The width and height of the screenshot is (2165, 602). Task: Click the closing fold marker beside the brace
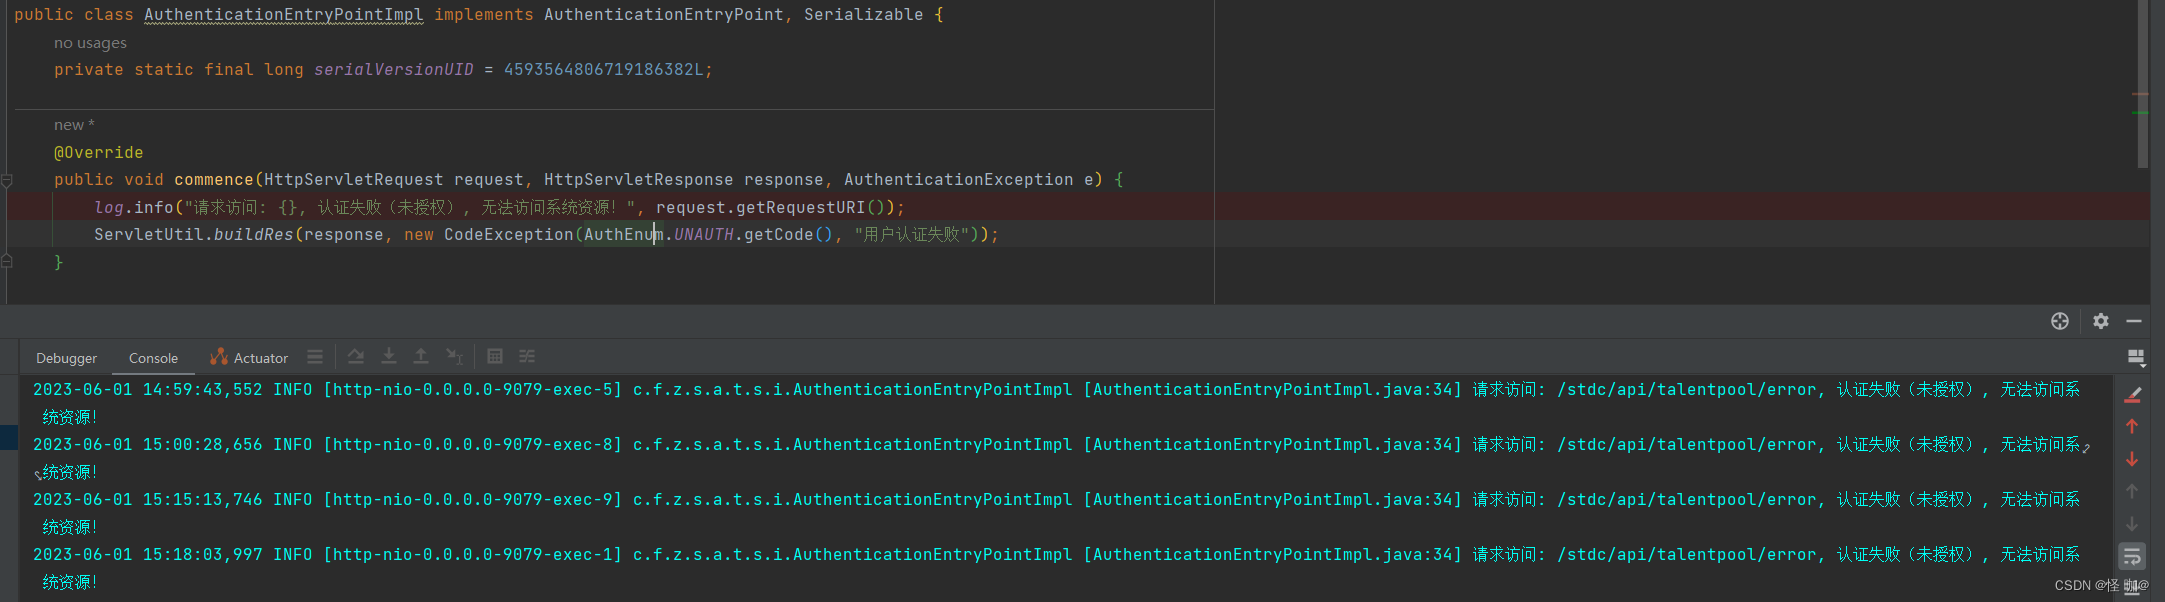7,261
